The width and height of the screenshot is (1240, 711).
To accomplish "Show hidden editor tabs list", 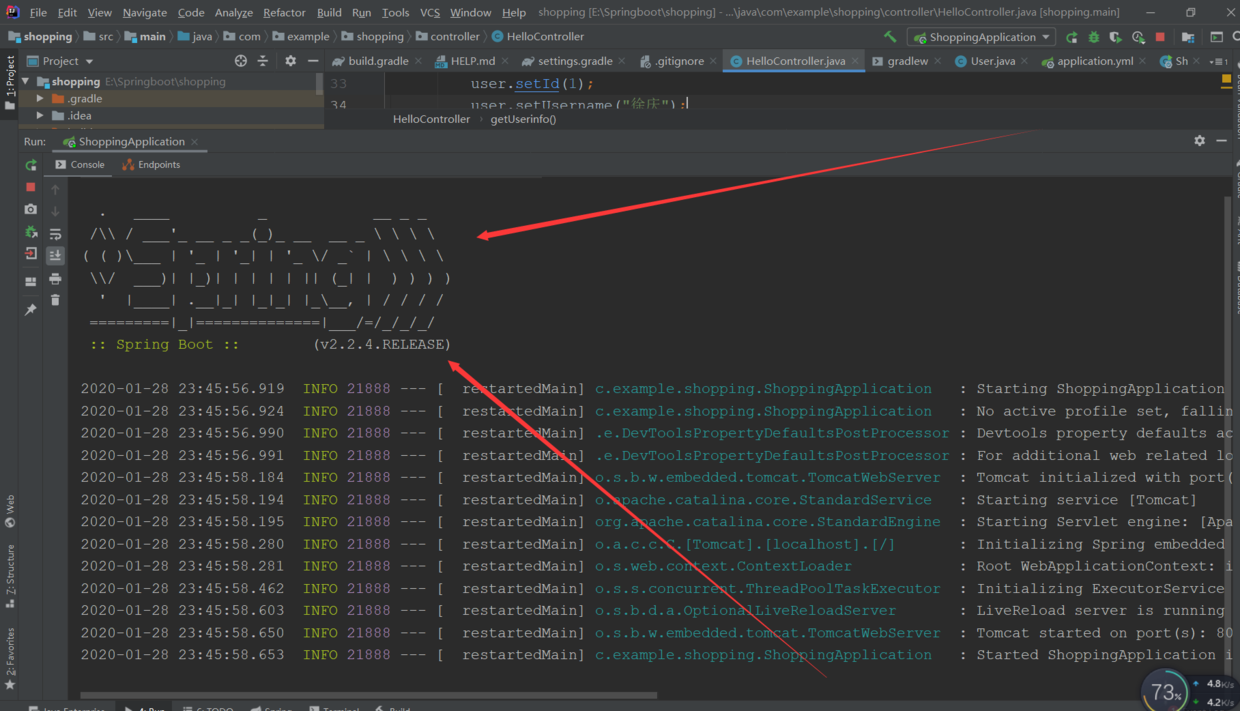I will point(1219,61).
